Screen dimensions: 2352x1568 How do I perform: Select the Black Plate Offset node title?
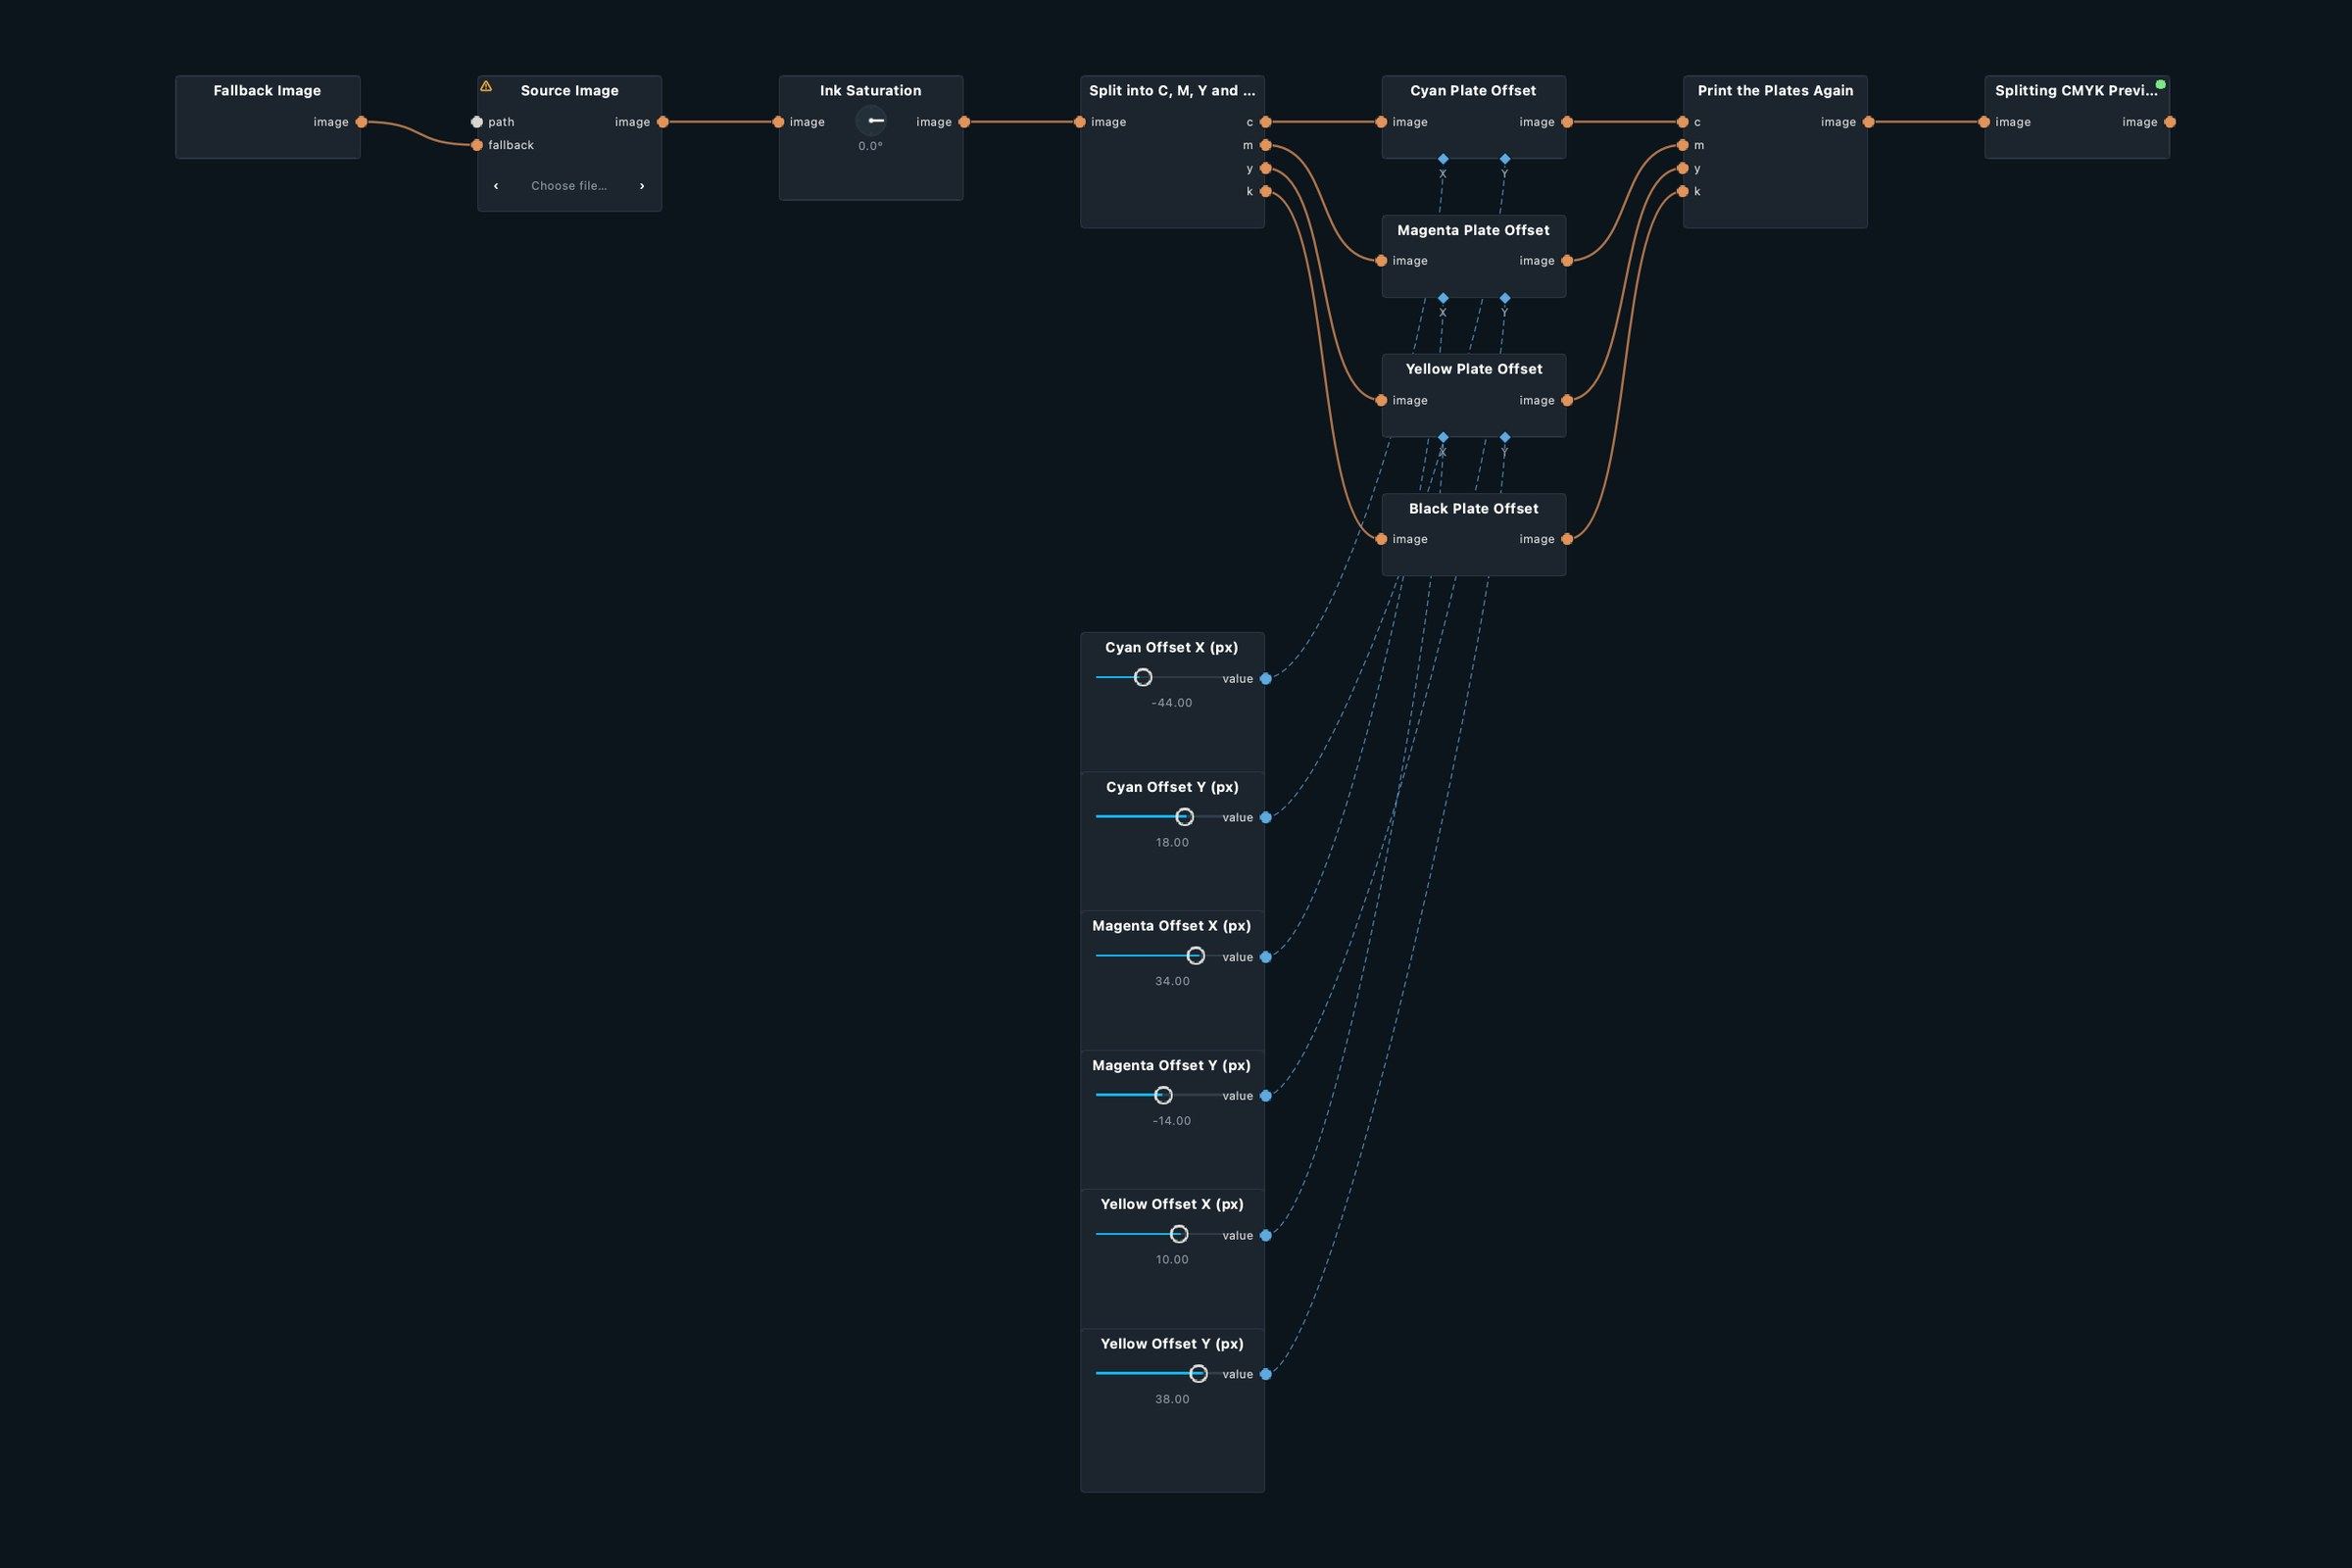coord(1474,508)
